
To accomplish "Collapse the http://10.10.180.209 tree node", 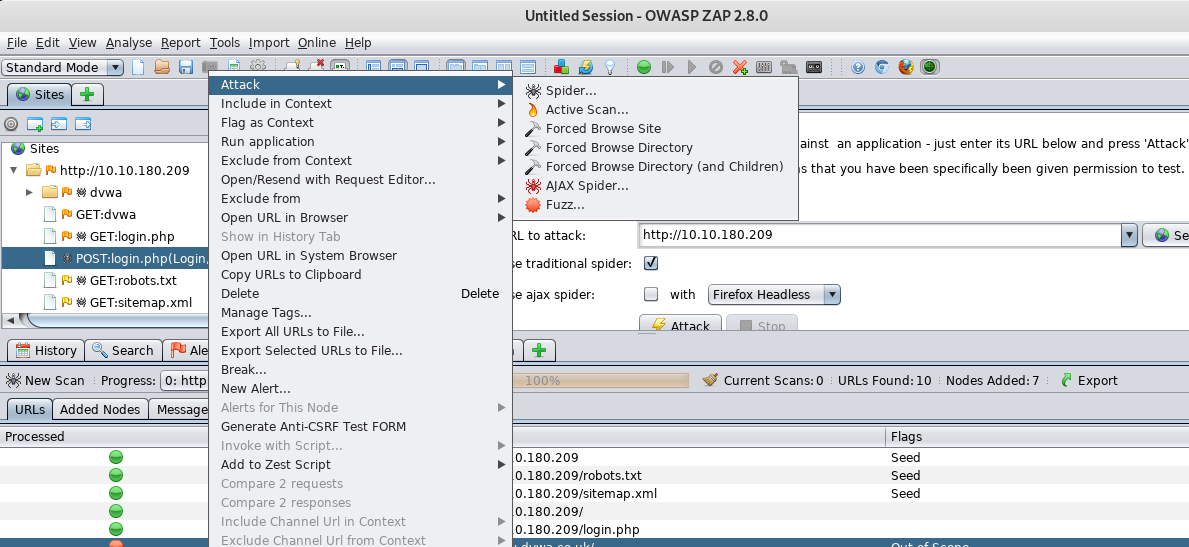I will pos(13,171).
